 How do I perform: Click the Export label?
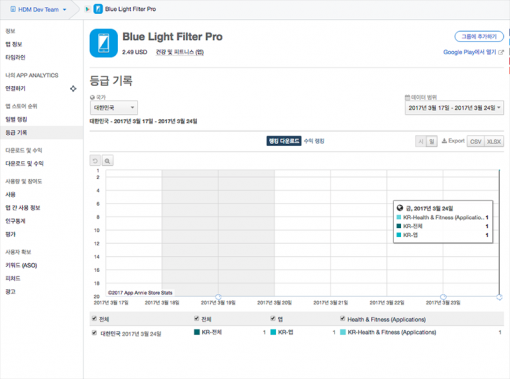point(456,141)
